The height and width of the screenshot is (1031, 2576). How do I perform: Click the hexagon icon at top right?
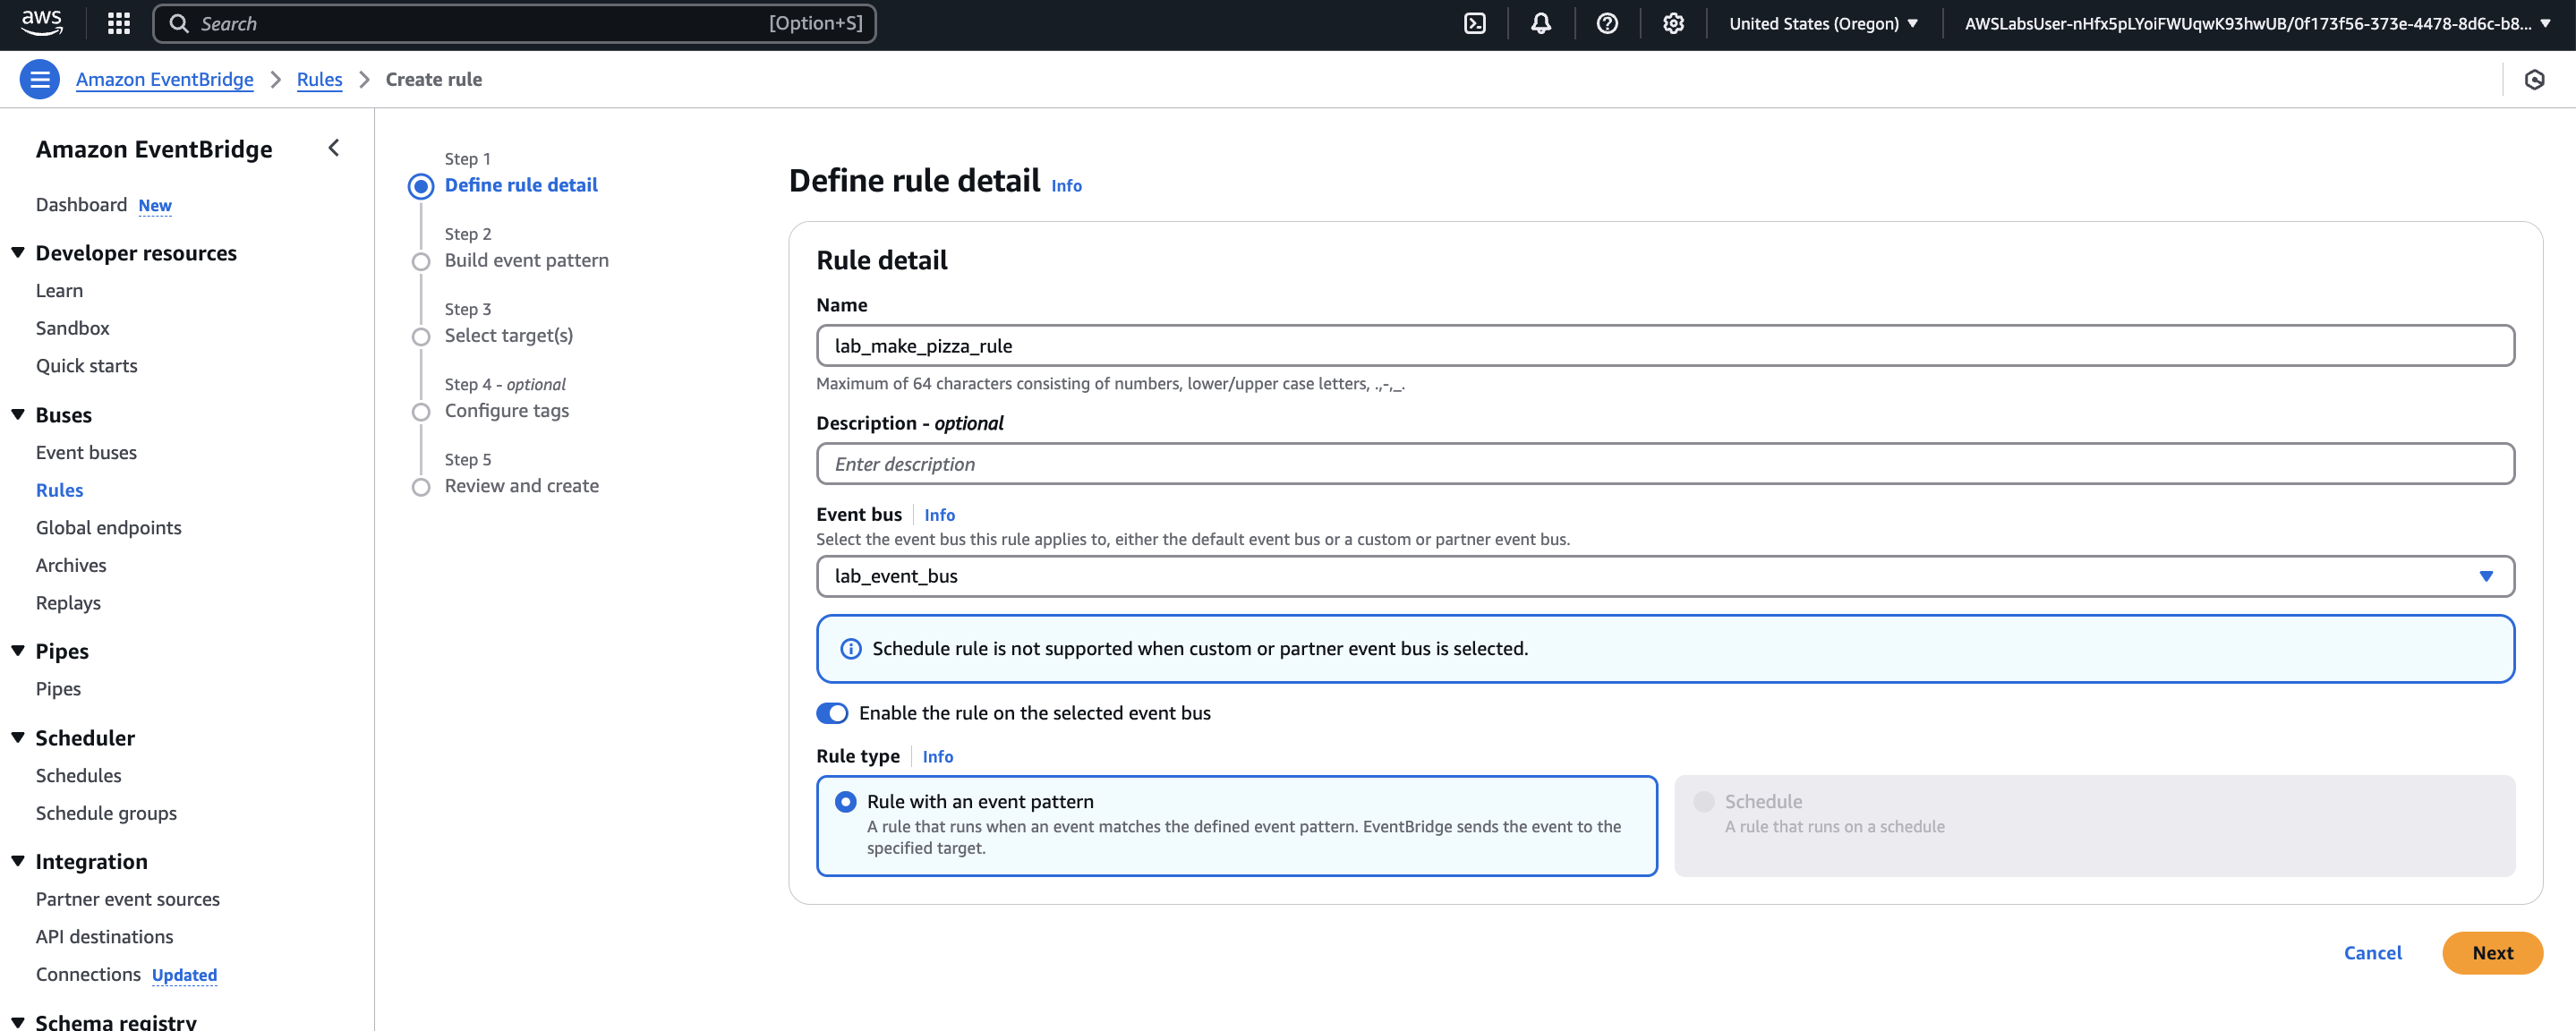(2534, 79)
